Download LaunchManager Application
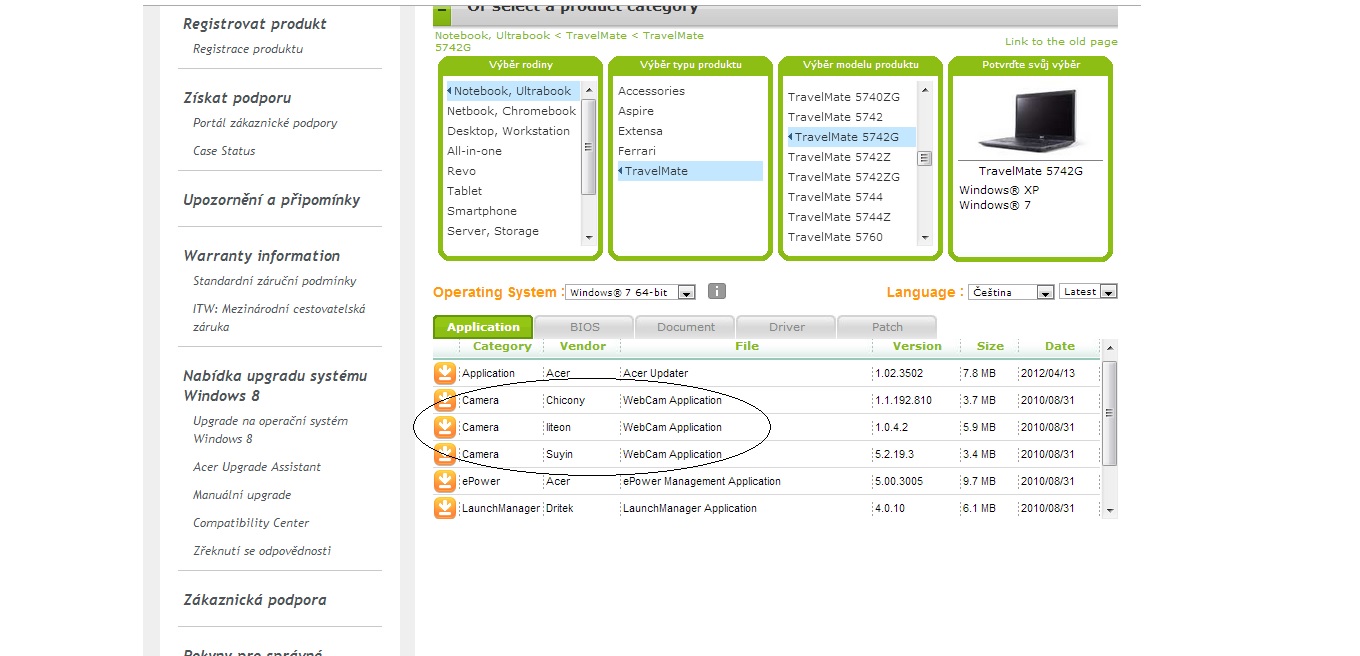 (444, 508)
